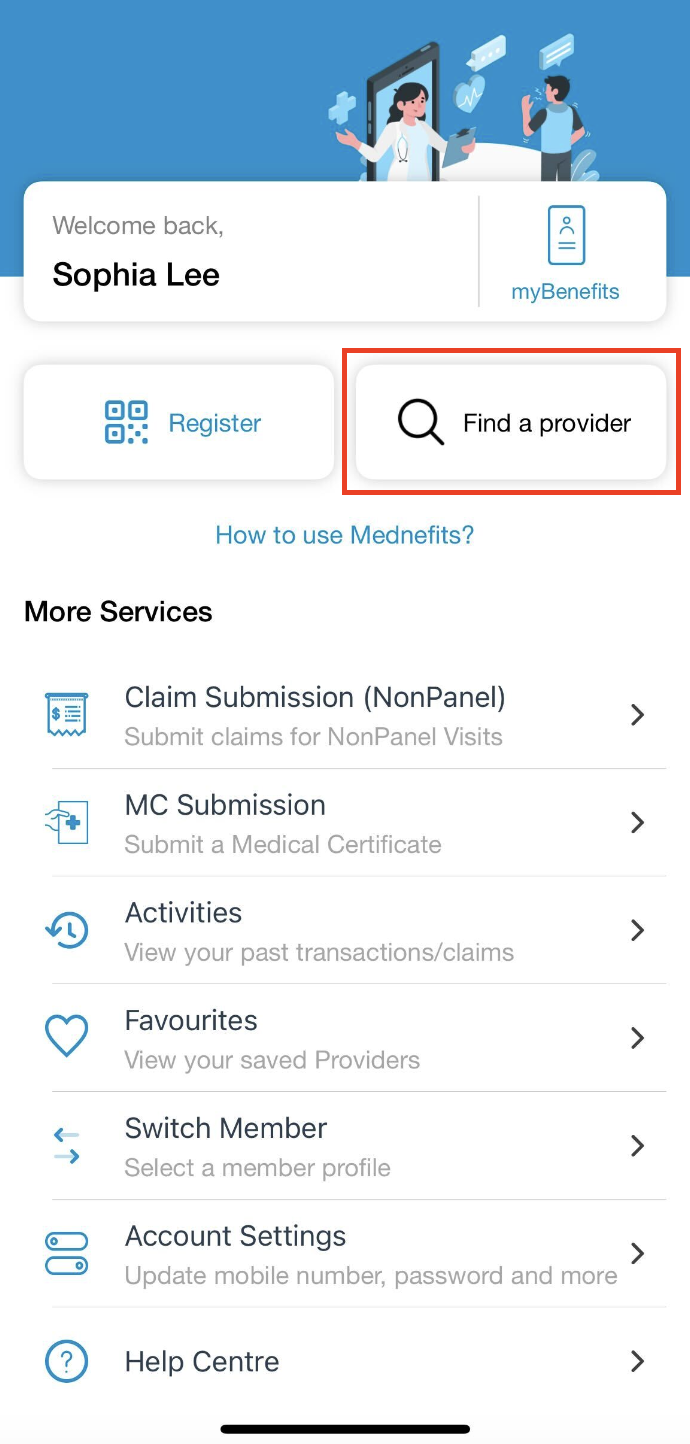The width and height of the screenshot is (690, 1444).
Task: Tap the MC Submission certificate icon
Action: (x=67, y=823)
